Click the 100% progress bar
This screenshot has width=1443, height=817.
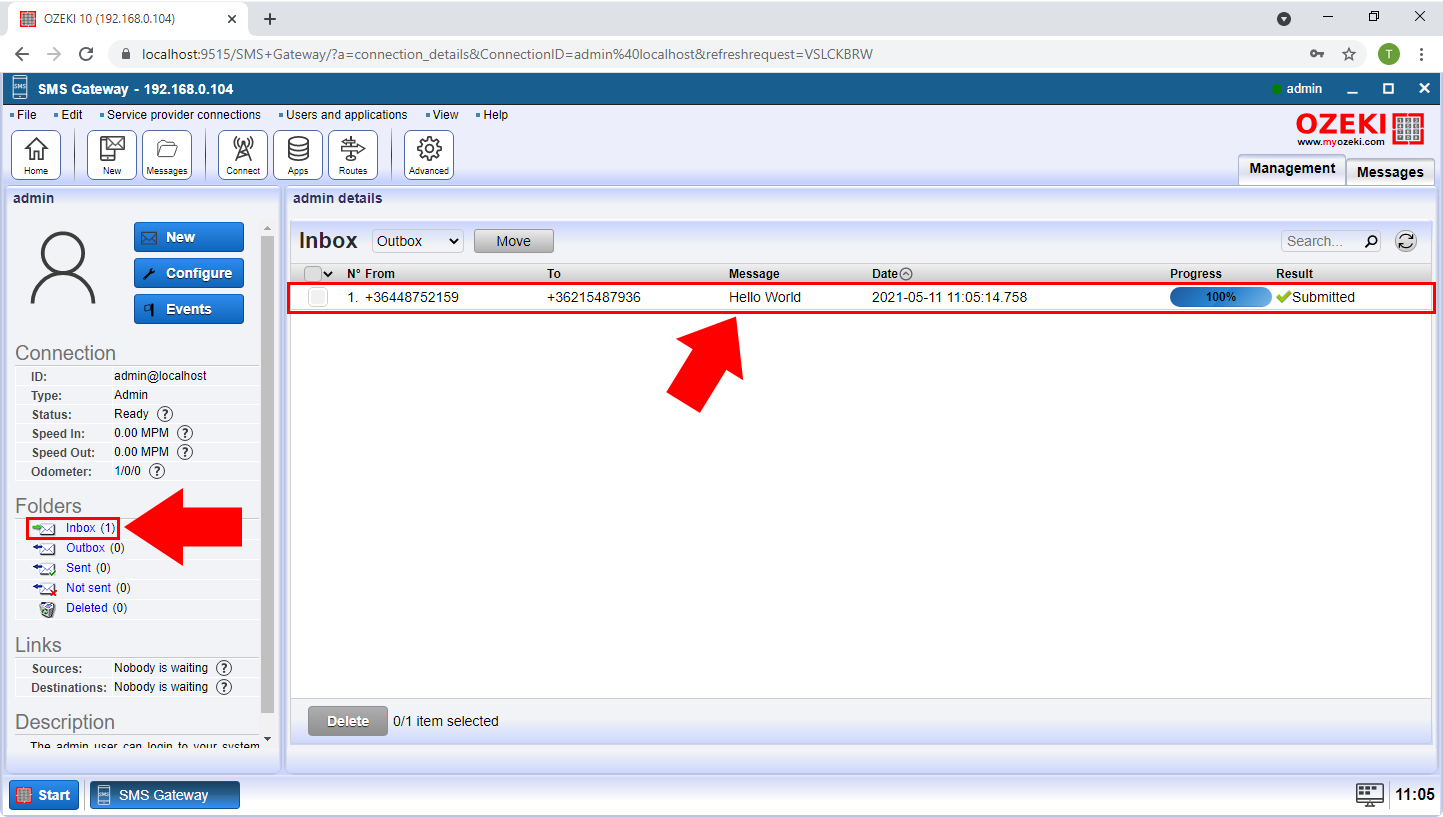click(1221, 297)
